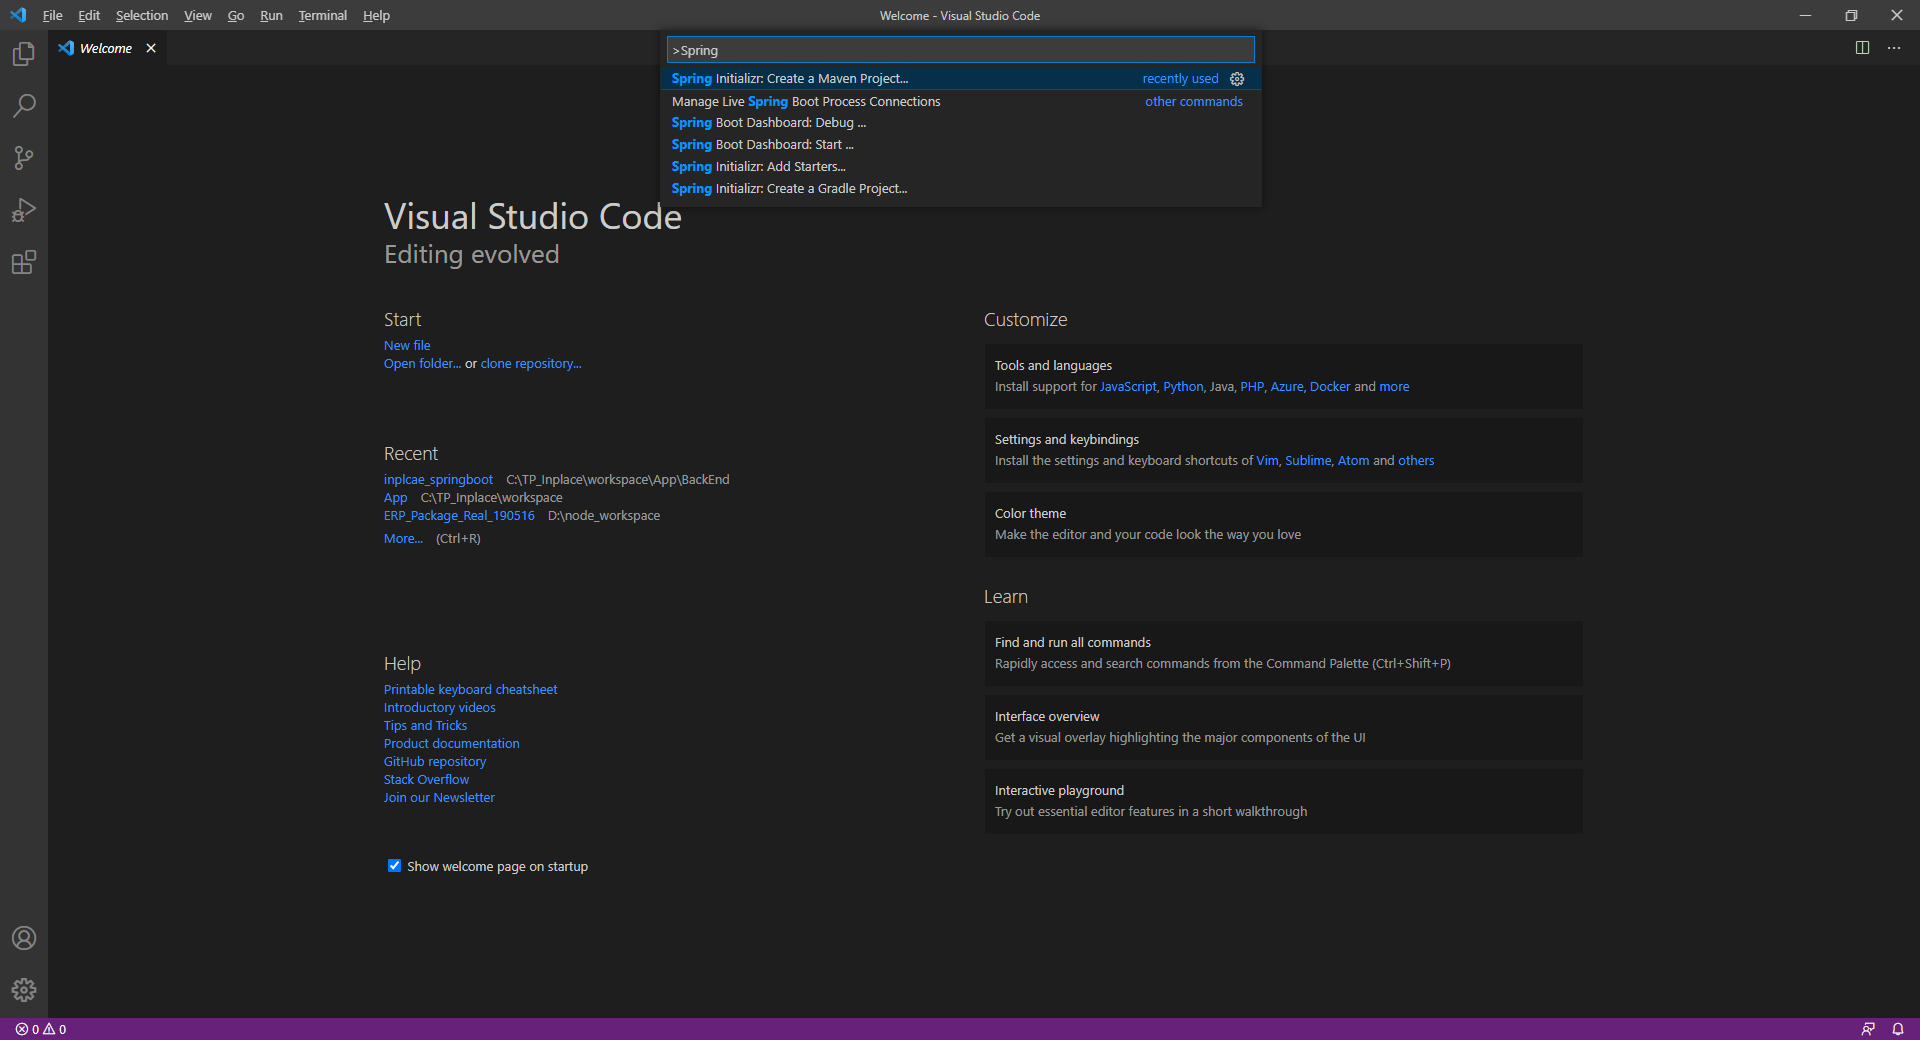Screen dimensions: 1920x1040
Task: Choose Spring Boot Dashboard: Debug command
Action: pos(960,123)
